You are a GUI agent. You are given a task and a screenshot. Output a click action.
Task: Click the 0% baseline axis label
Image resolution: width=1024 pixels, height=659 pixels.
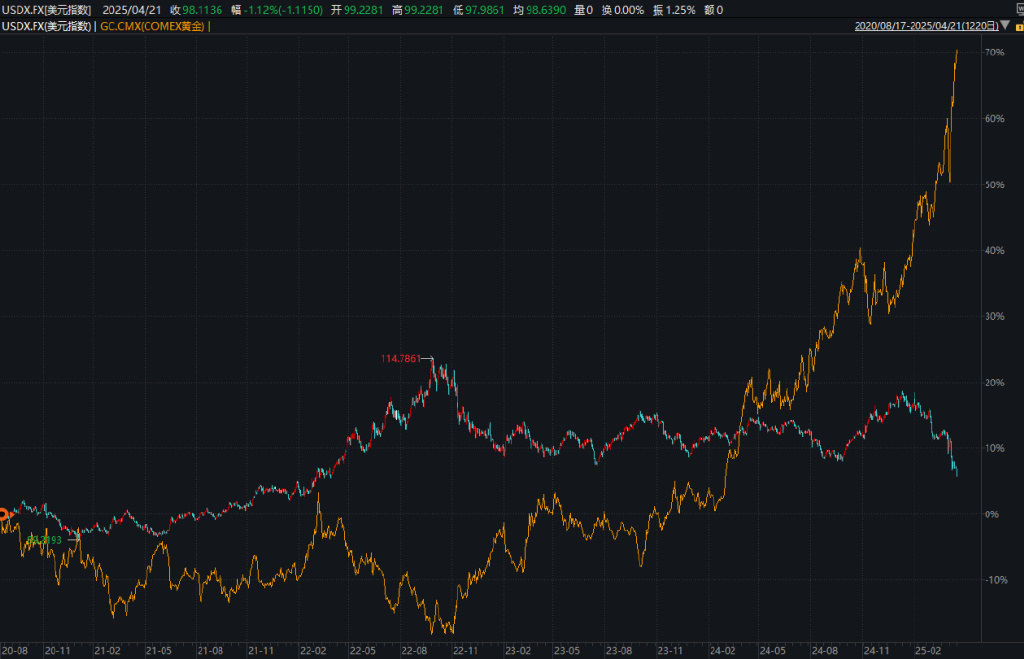coord(992,514)
